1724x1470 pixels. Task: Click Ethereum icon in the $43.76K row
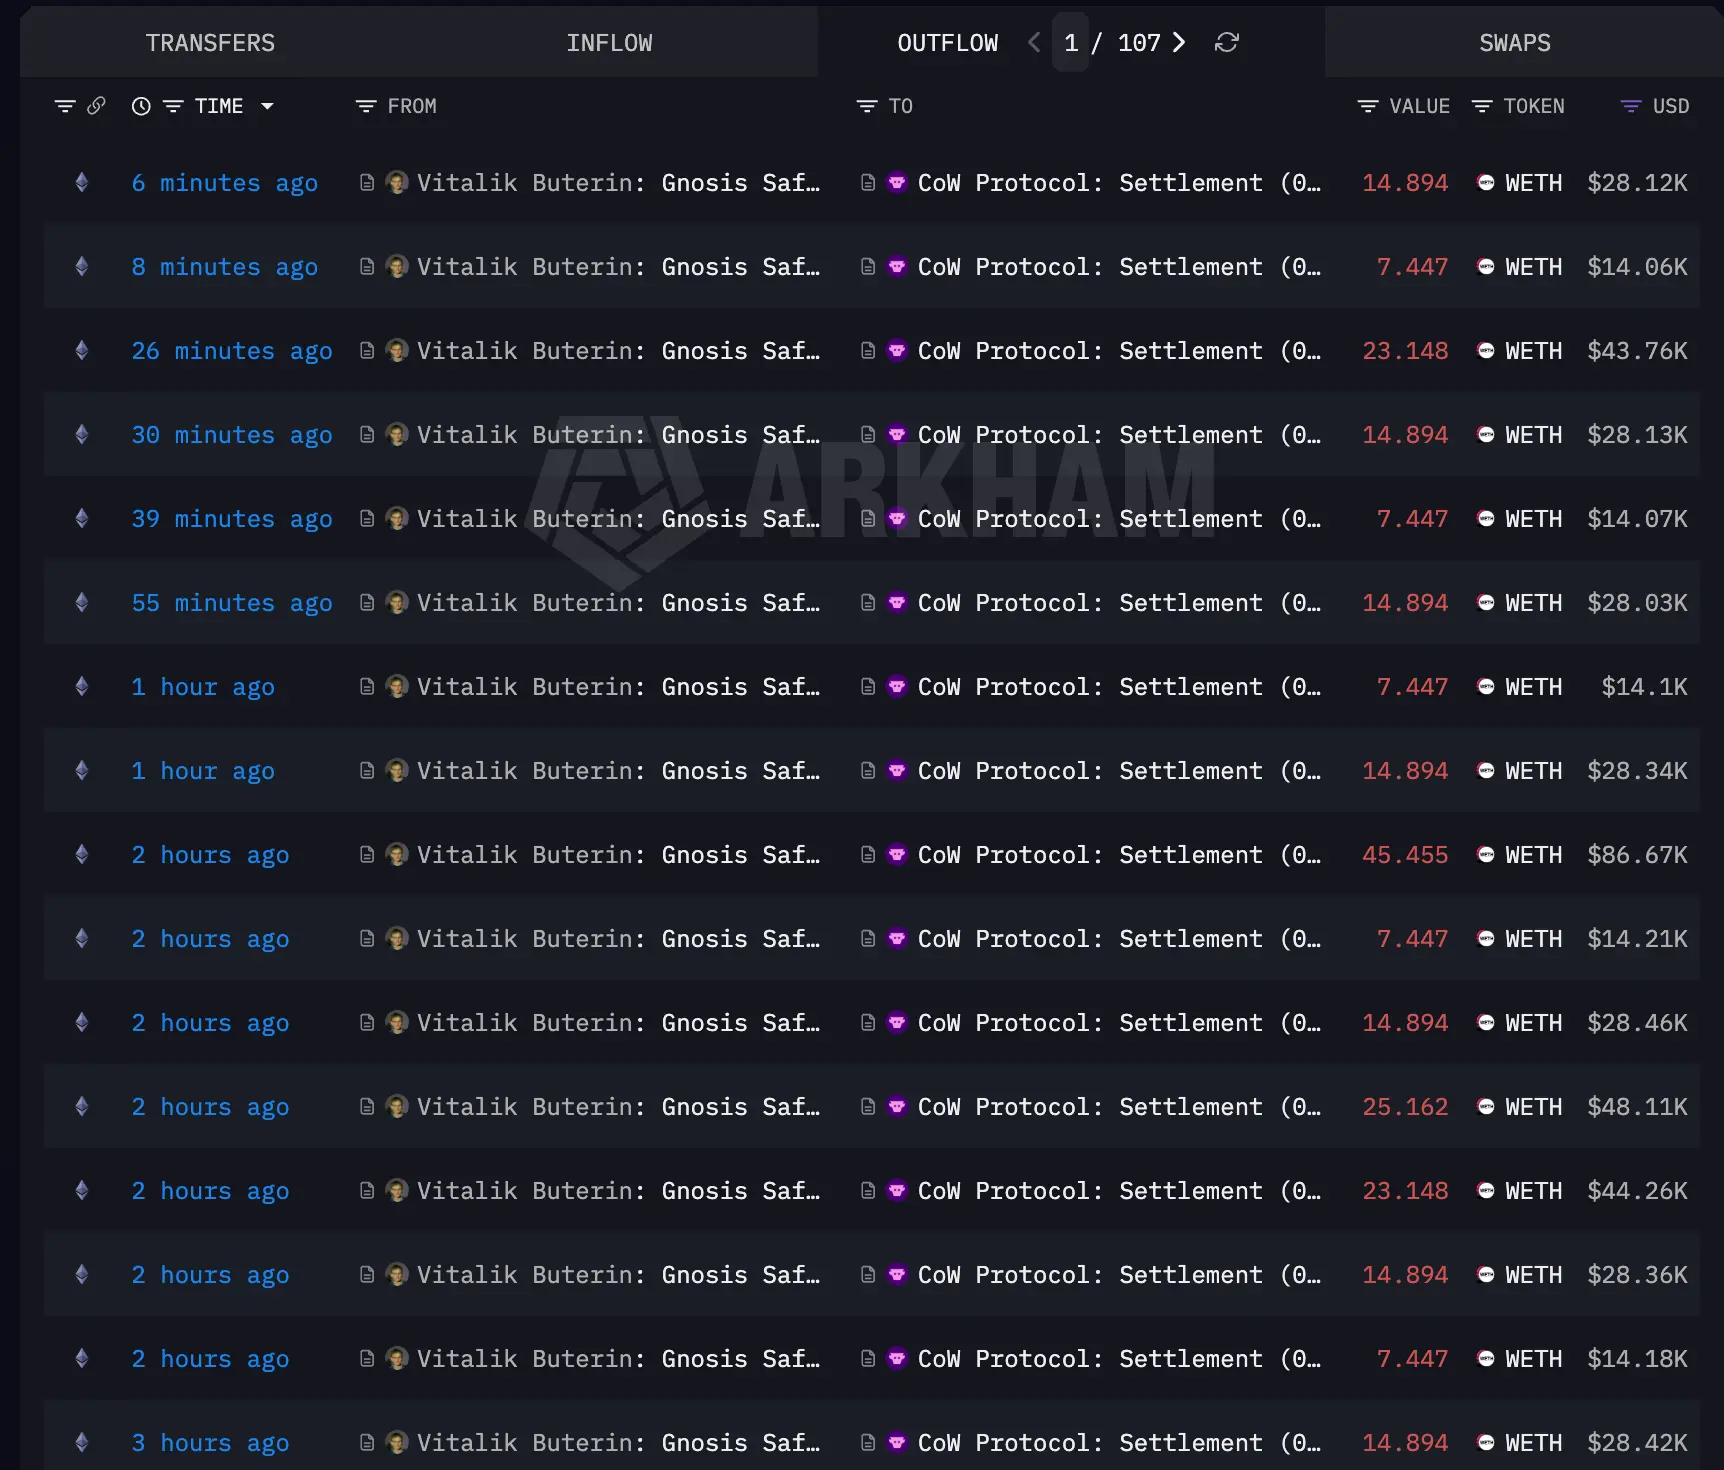[x=82, y=350]
